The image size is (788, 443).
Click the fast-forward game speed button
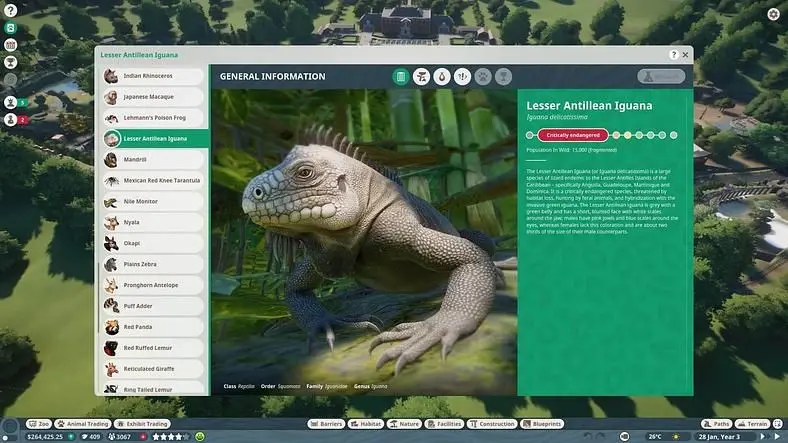coord(763,436)
